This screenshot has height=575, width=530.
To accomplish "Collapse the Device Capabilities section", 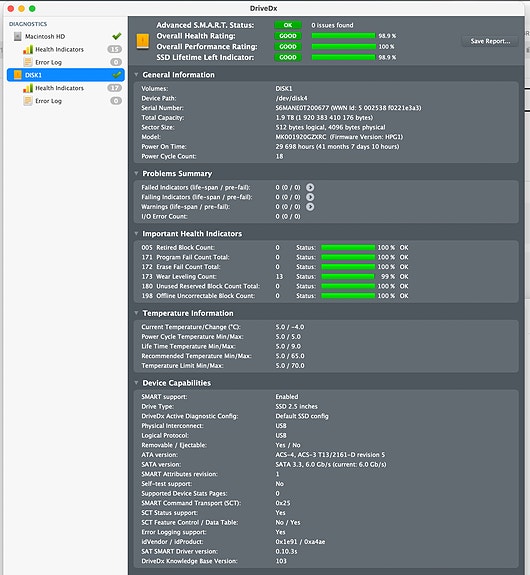I will click(136, 383).
